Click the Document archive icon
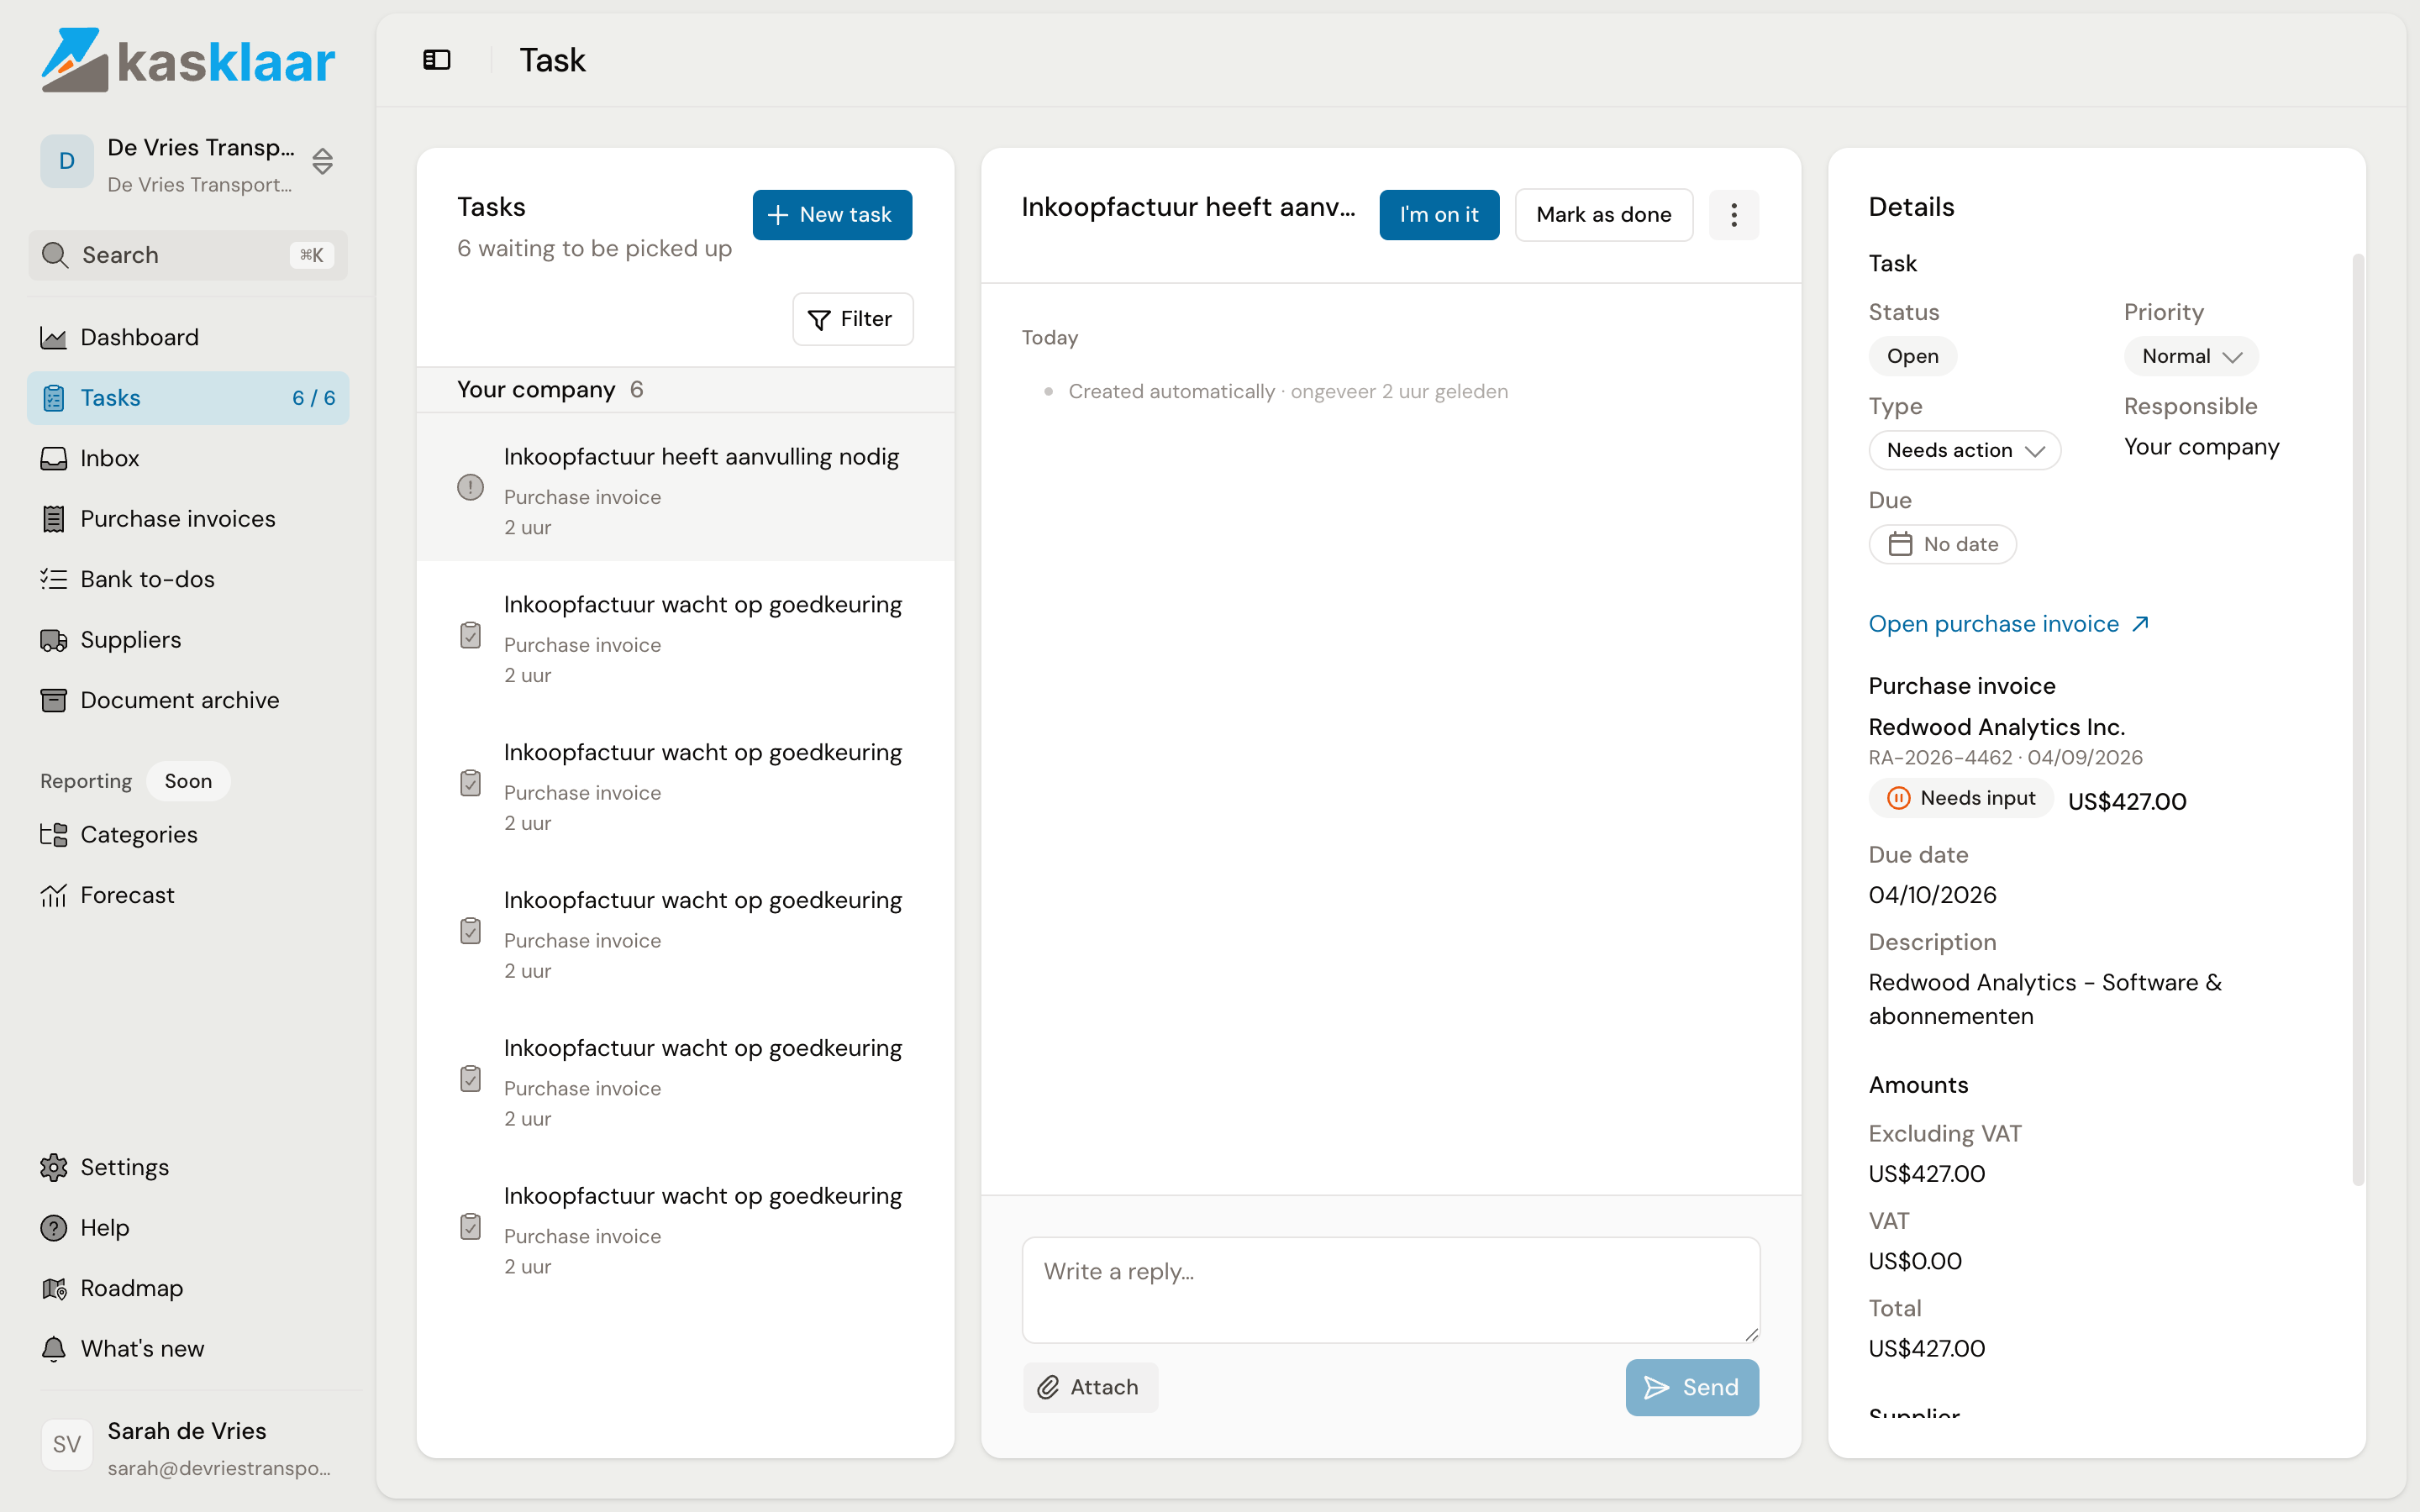The height and width of the screenshot is (1512, 2420). coord(53,700)
